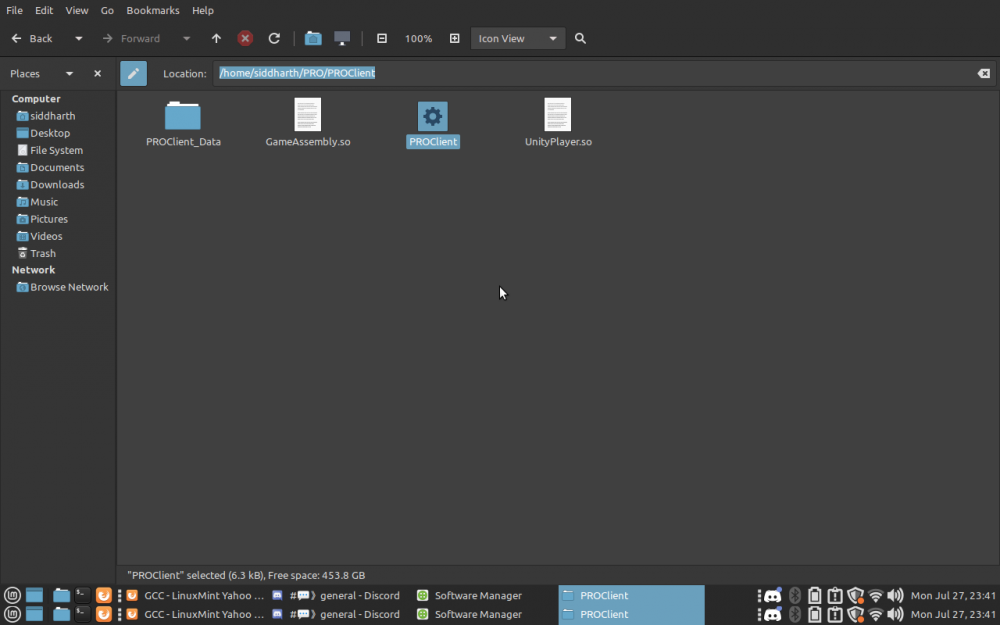1000x625 pixels.
Task: Select the PROClient_Data folder
Action: click(x=183, y=124)
